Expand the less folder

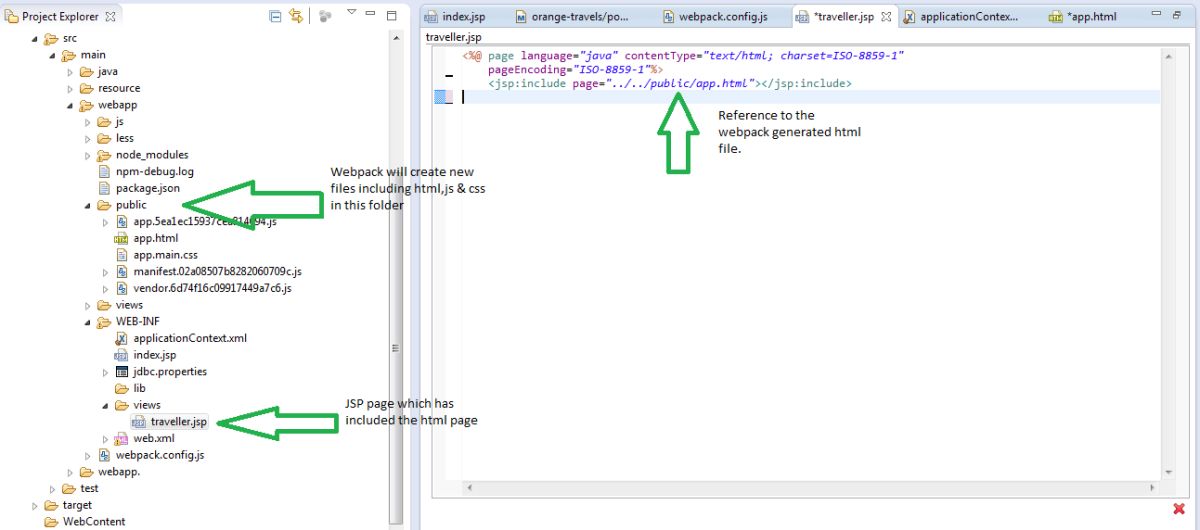[88, 138]
